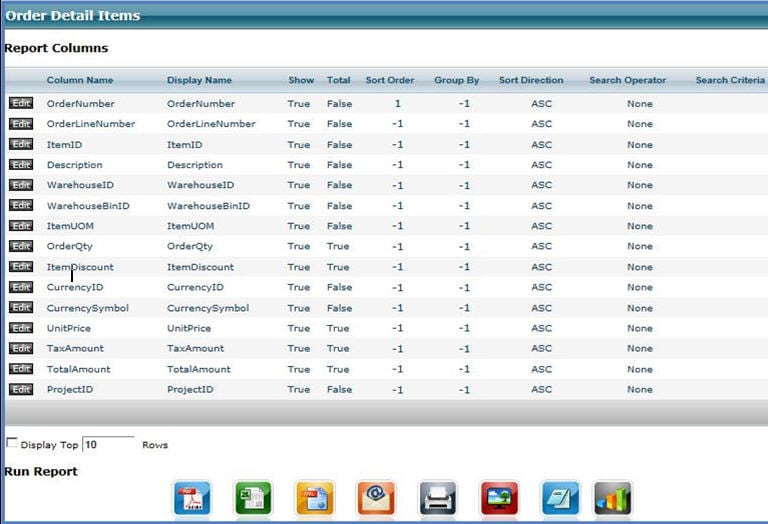
Task: Edit the OrderQty row
Action: click(21, 246)
